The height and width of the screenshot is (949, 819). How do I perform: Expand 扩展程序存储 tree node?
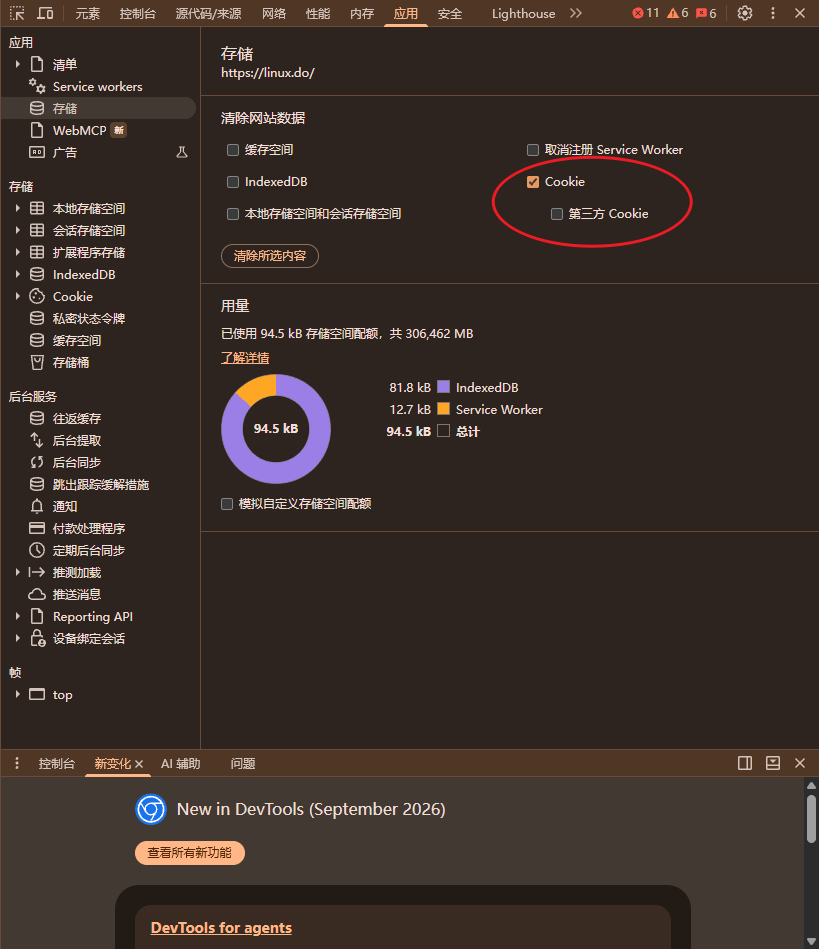(x=18, y=252)
